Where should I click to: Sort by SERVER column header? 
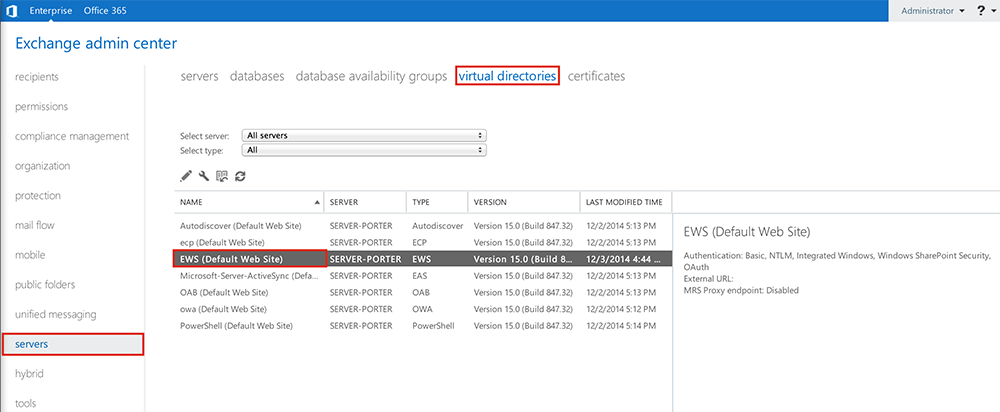[365, 202]
